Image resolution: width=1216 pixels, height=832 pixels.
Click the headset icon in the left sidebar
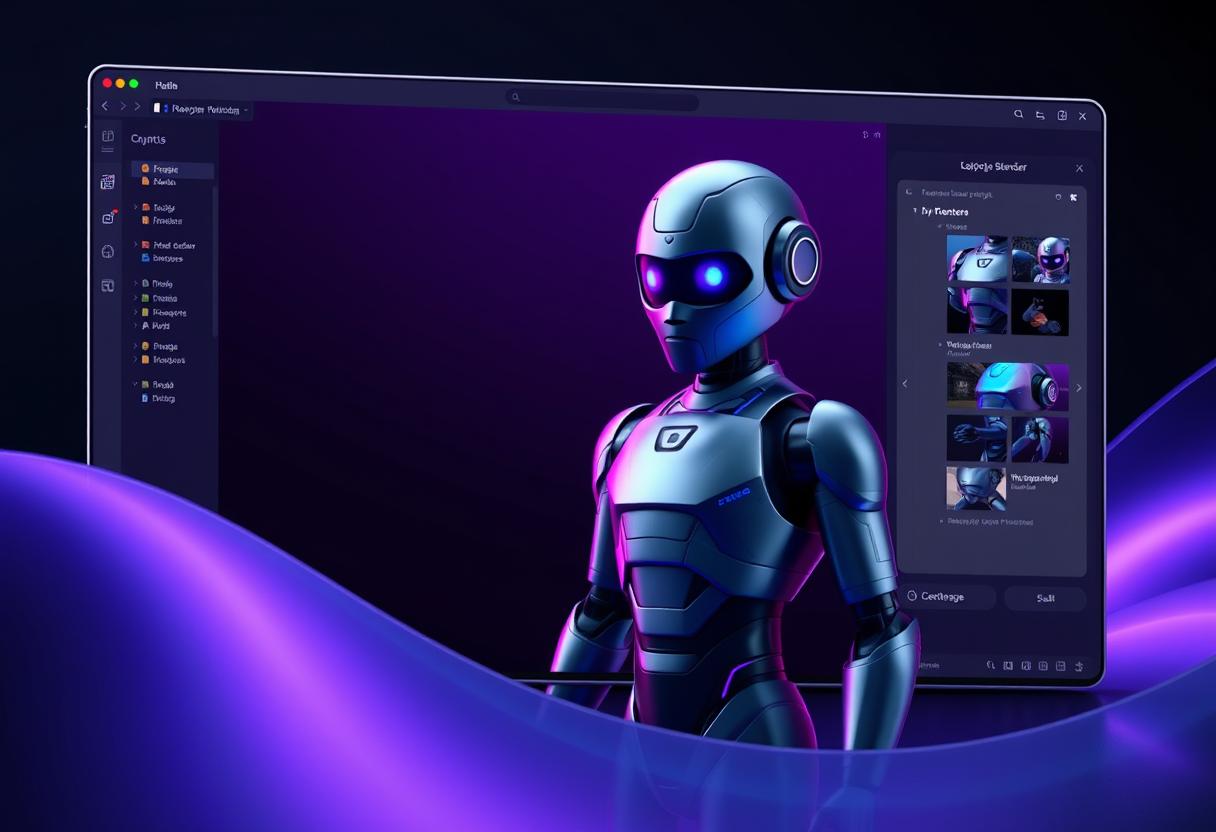108,252
